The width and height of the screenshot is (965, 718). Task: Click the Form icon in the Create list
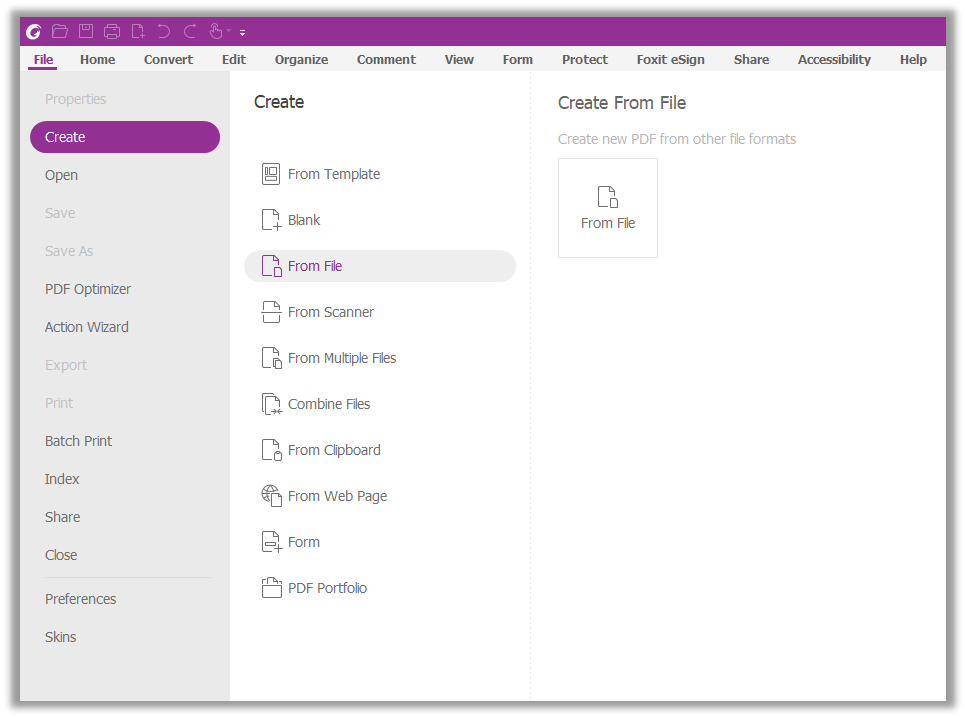(x=271, y=542)
